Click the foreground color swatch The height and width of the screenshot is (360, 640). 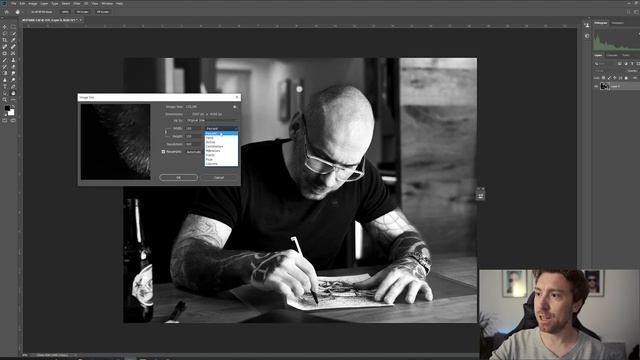pyautogui.click(x=7, y=108)
